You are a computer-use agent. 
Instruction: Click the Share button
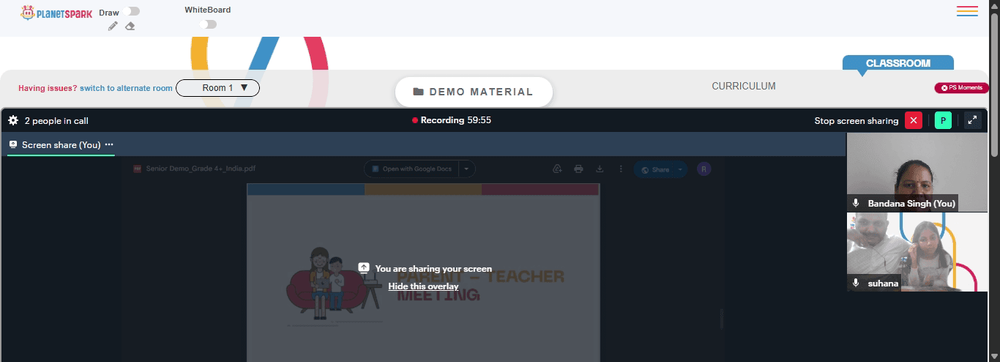point(656,170)
